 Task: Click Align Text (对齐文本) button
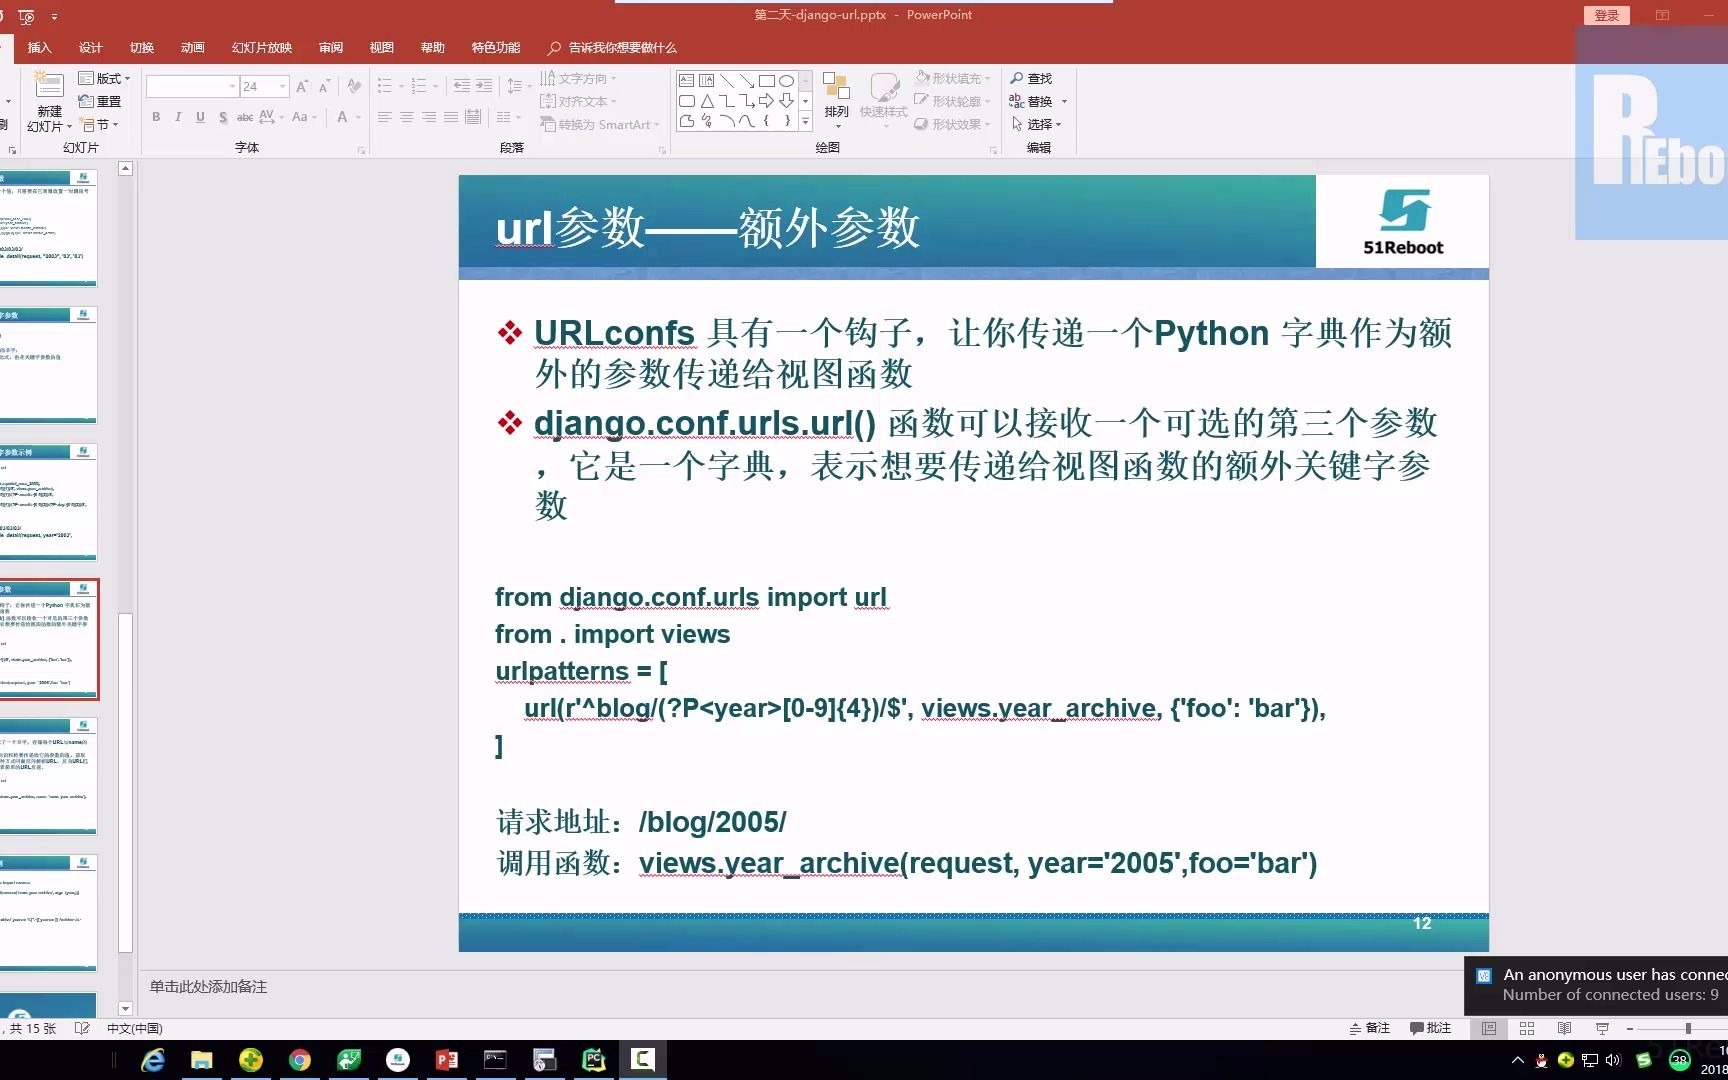point(578,101)
